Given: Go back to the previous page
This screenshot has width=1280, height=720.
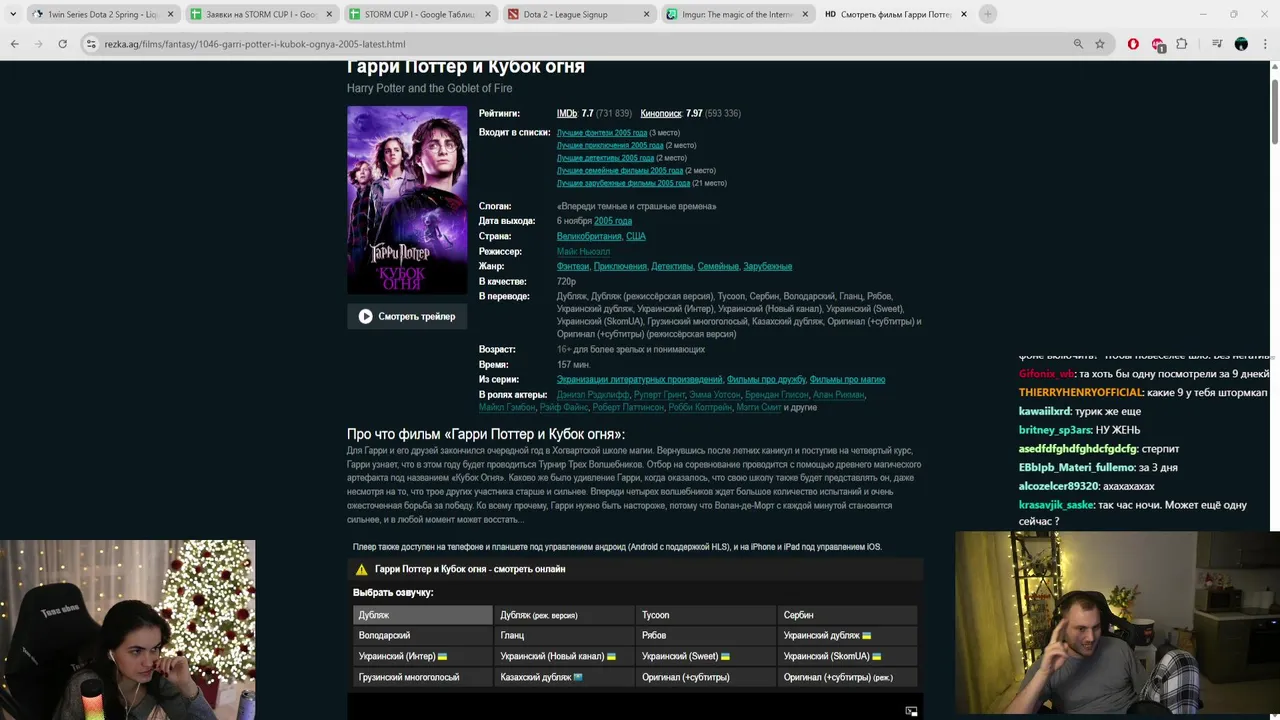Looking at the screenshot, I should pyautogui.click(x=14, y=44).
